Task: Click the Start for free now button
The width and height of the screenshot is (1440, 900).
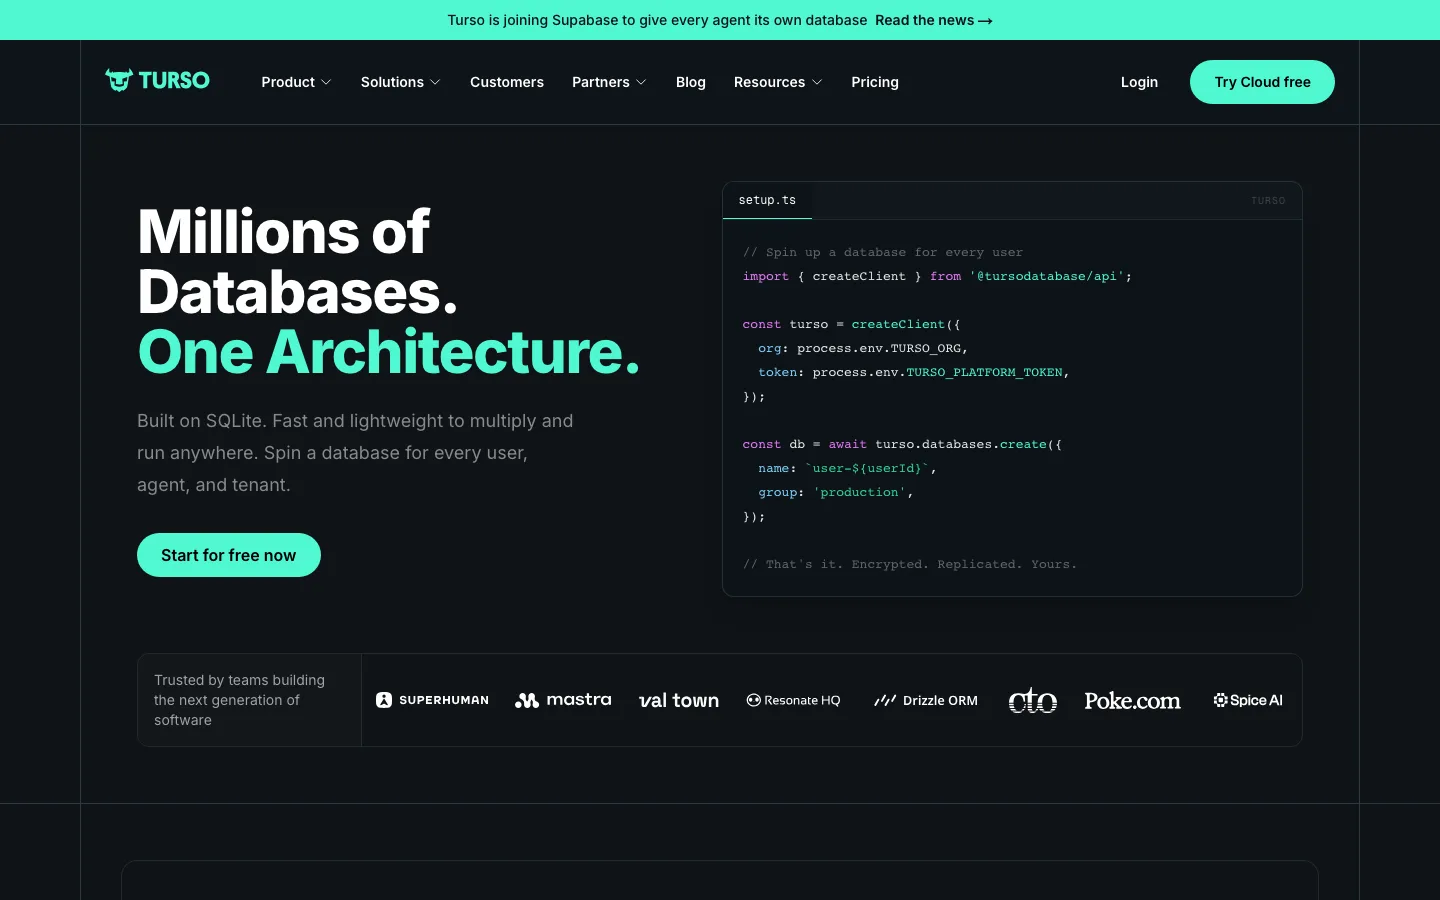Action: point(229,555)
